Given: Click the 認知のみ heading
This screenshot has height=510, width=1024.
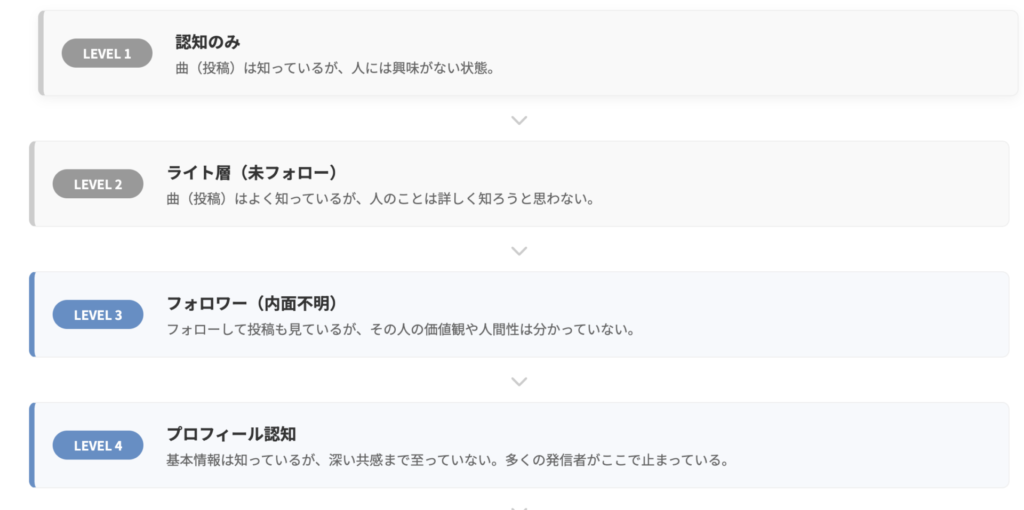Looking at the screenshot, I should (208, 42).
